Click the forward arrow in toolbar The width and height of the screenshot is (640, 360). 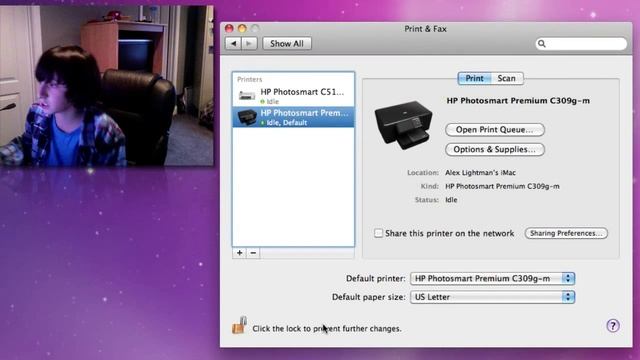[x=249, y=43]
